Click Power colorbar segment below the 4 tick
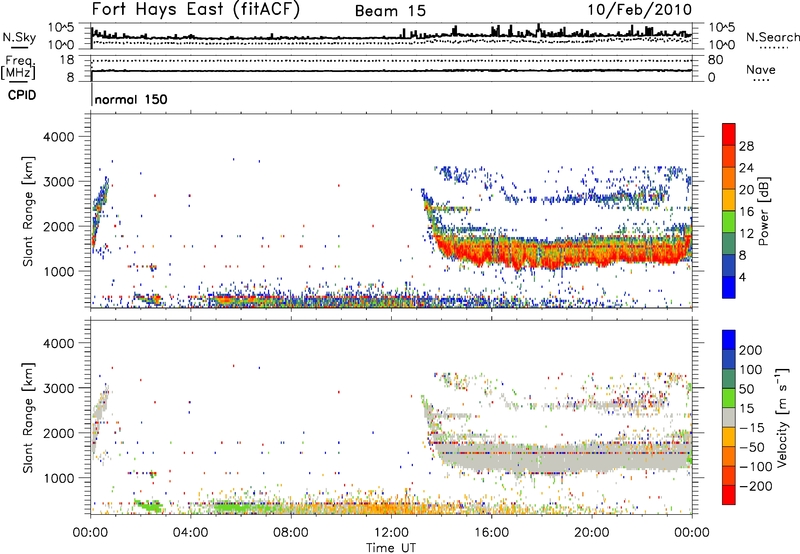 729,287
